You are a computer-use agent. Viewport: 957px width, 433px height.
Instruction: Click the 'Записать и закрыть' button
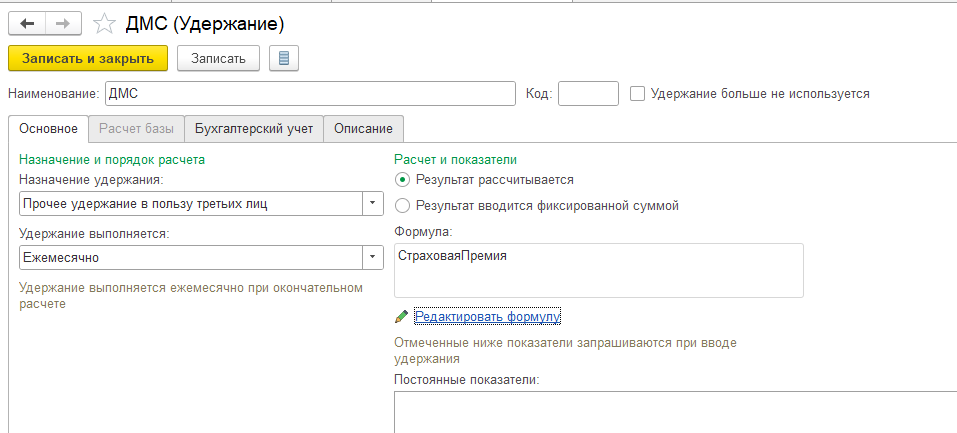point(88,59)
